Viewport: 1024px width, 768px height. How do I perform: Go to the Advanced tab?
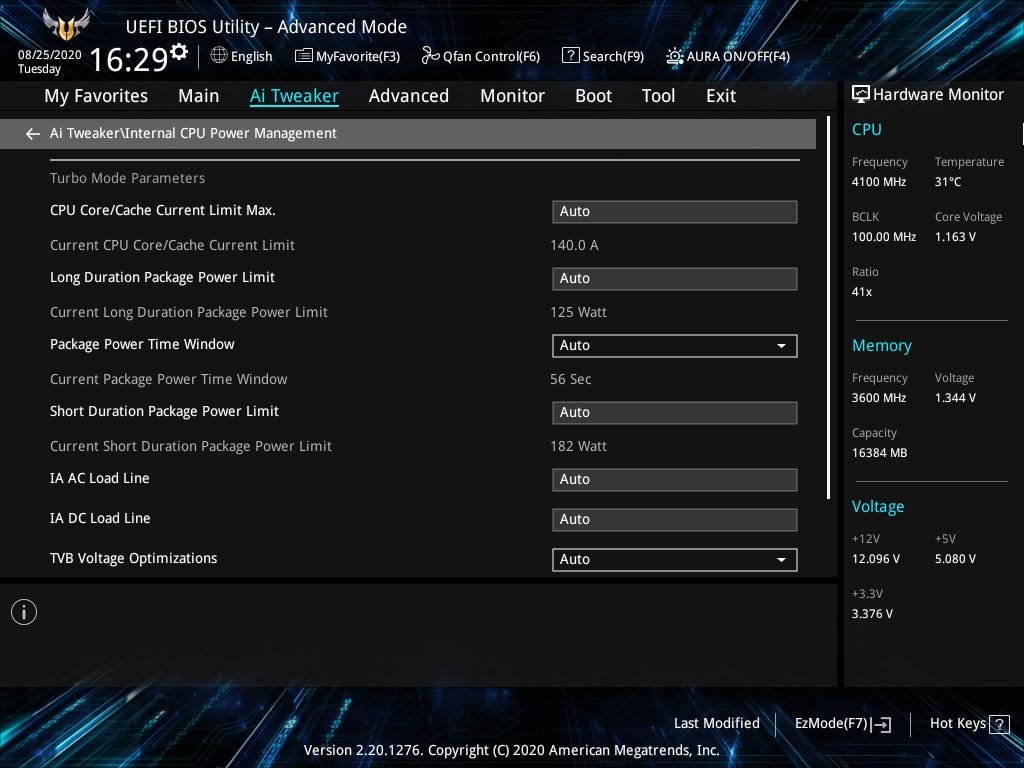(x=409, y=96)
